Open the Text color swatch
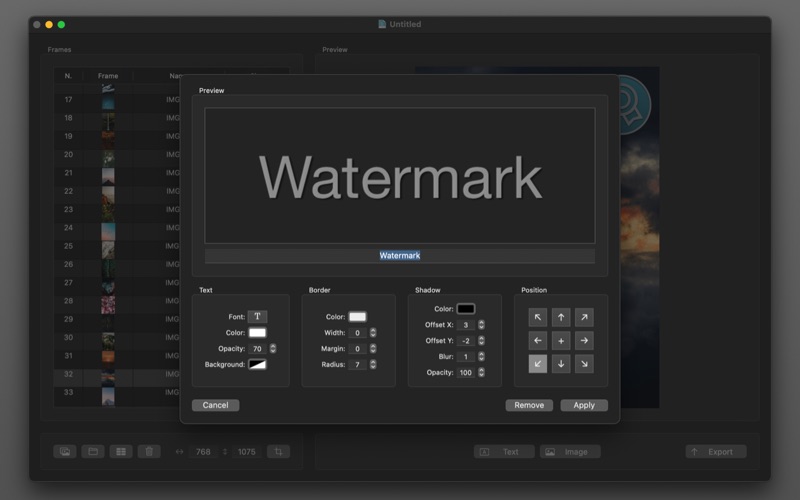 (257, 332)
